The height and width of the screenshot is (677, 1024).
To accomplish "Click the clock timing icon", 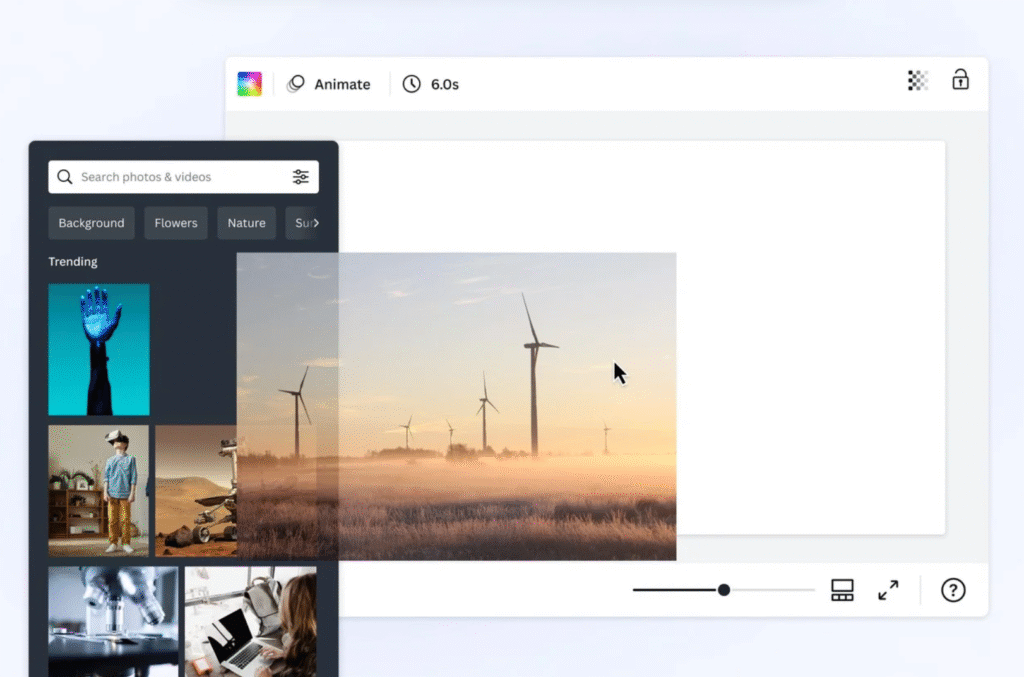I will [411, 84].
